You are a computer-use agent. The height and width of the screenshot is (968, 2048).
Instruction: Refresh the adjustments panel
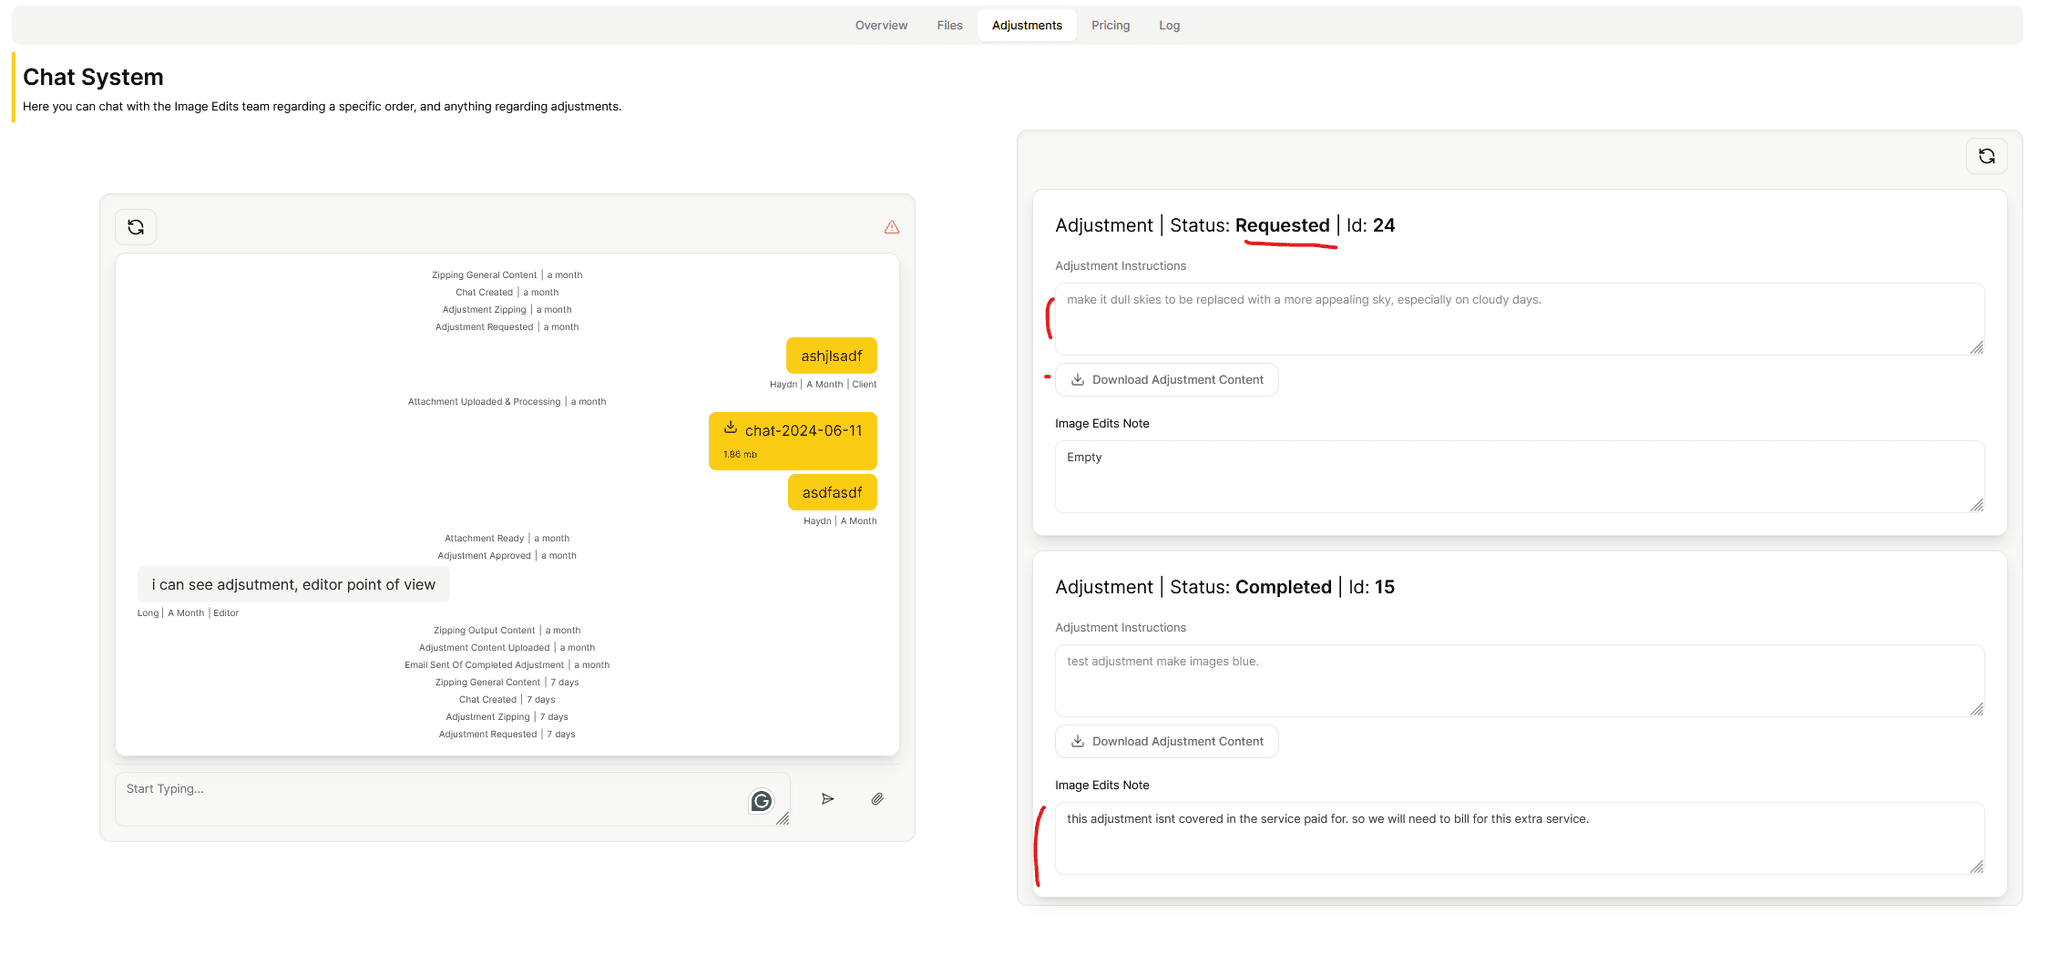pyautogui.click(x=1987, y=156)
